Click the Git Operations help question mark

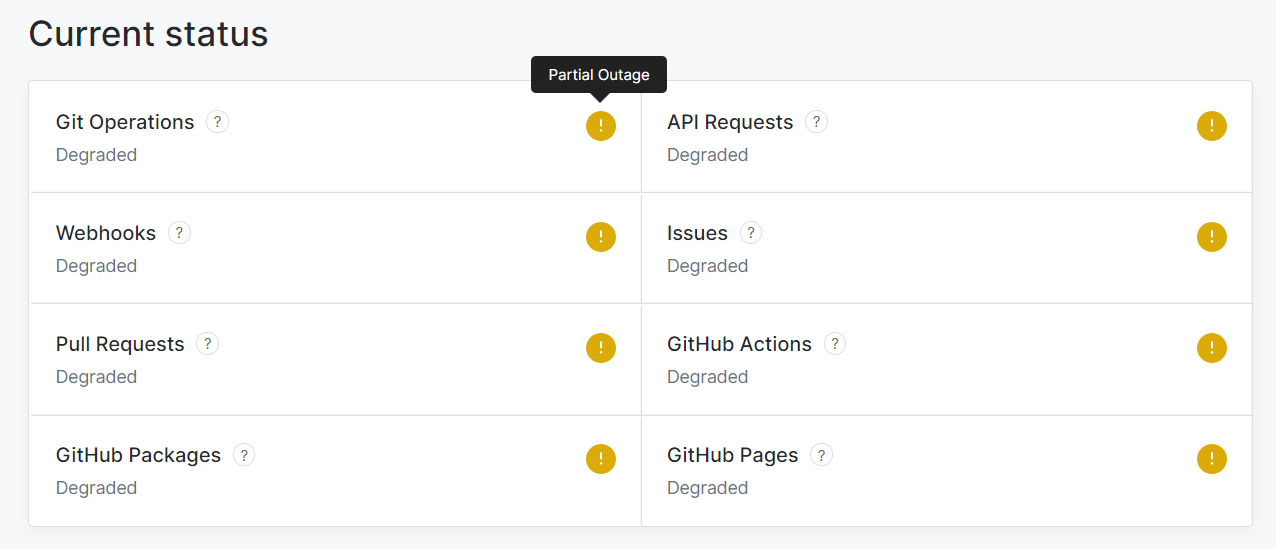217,122
